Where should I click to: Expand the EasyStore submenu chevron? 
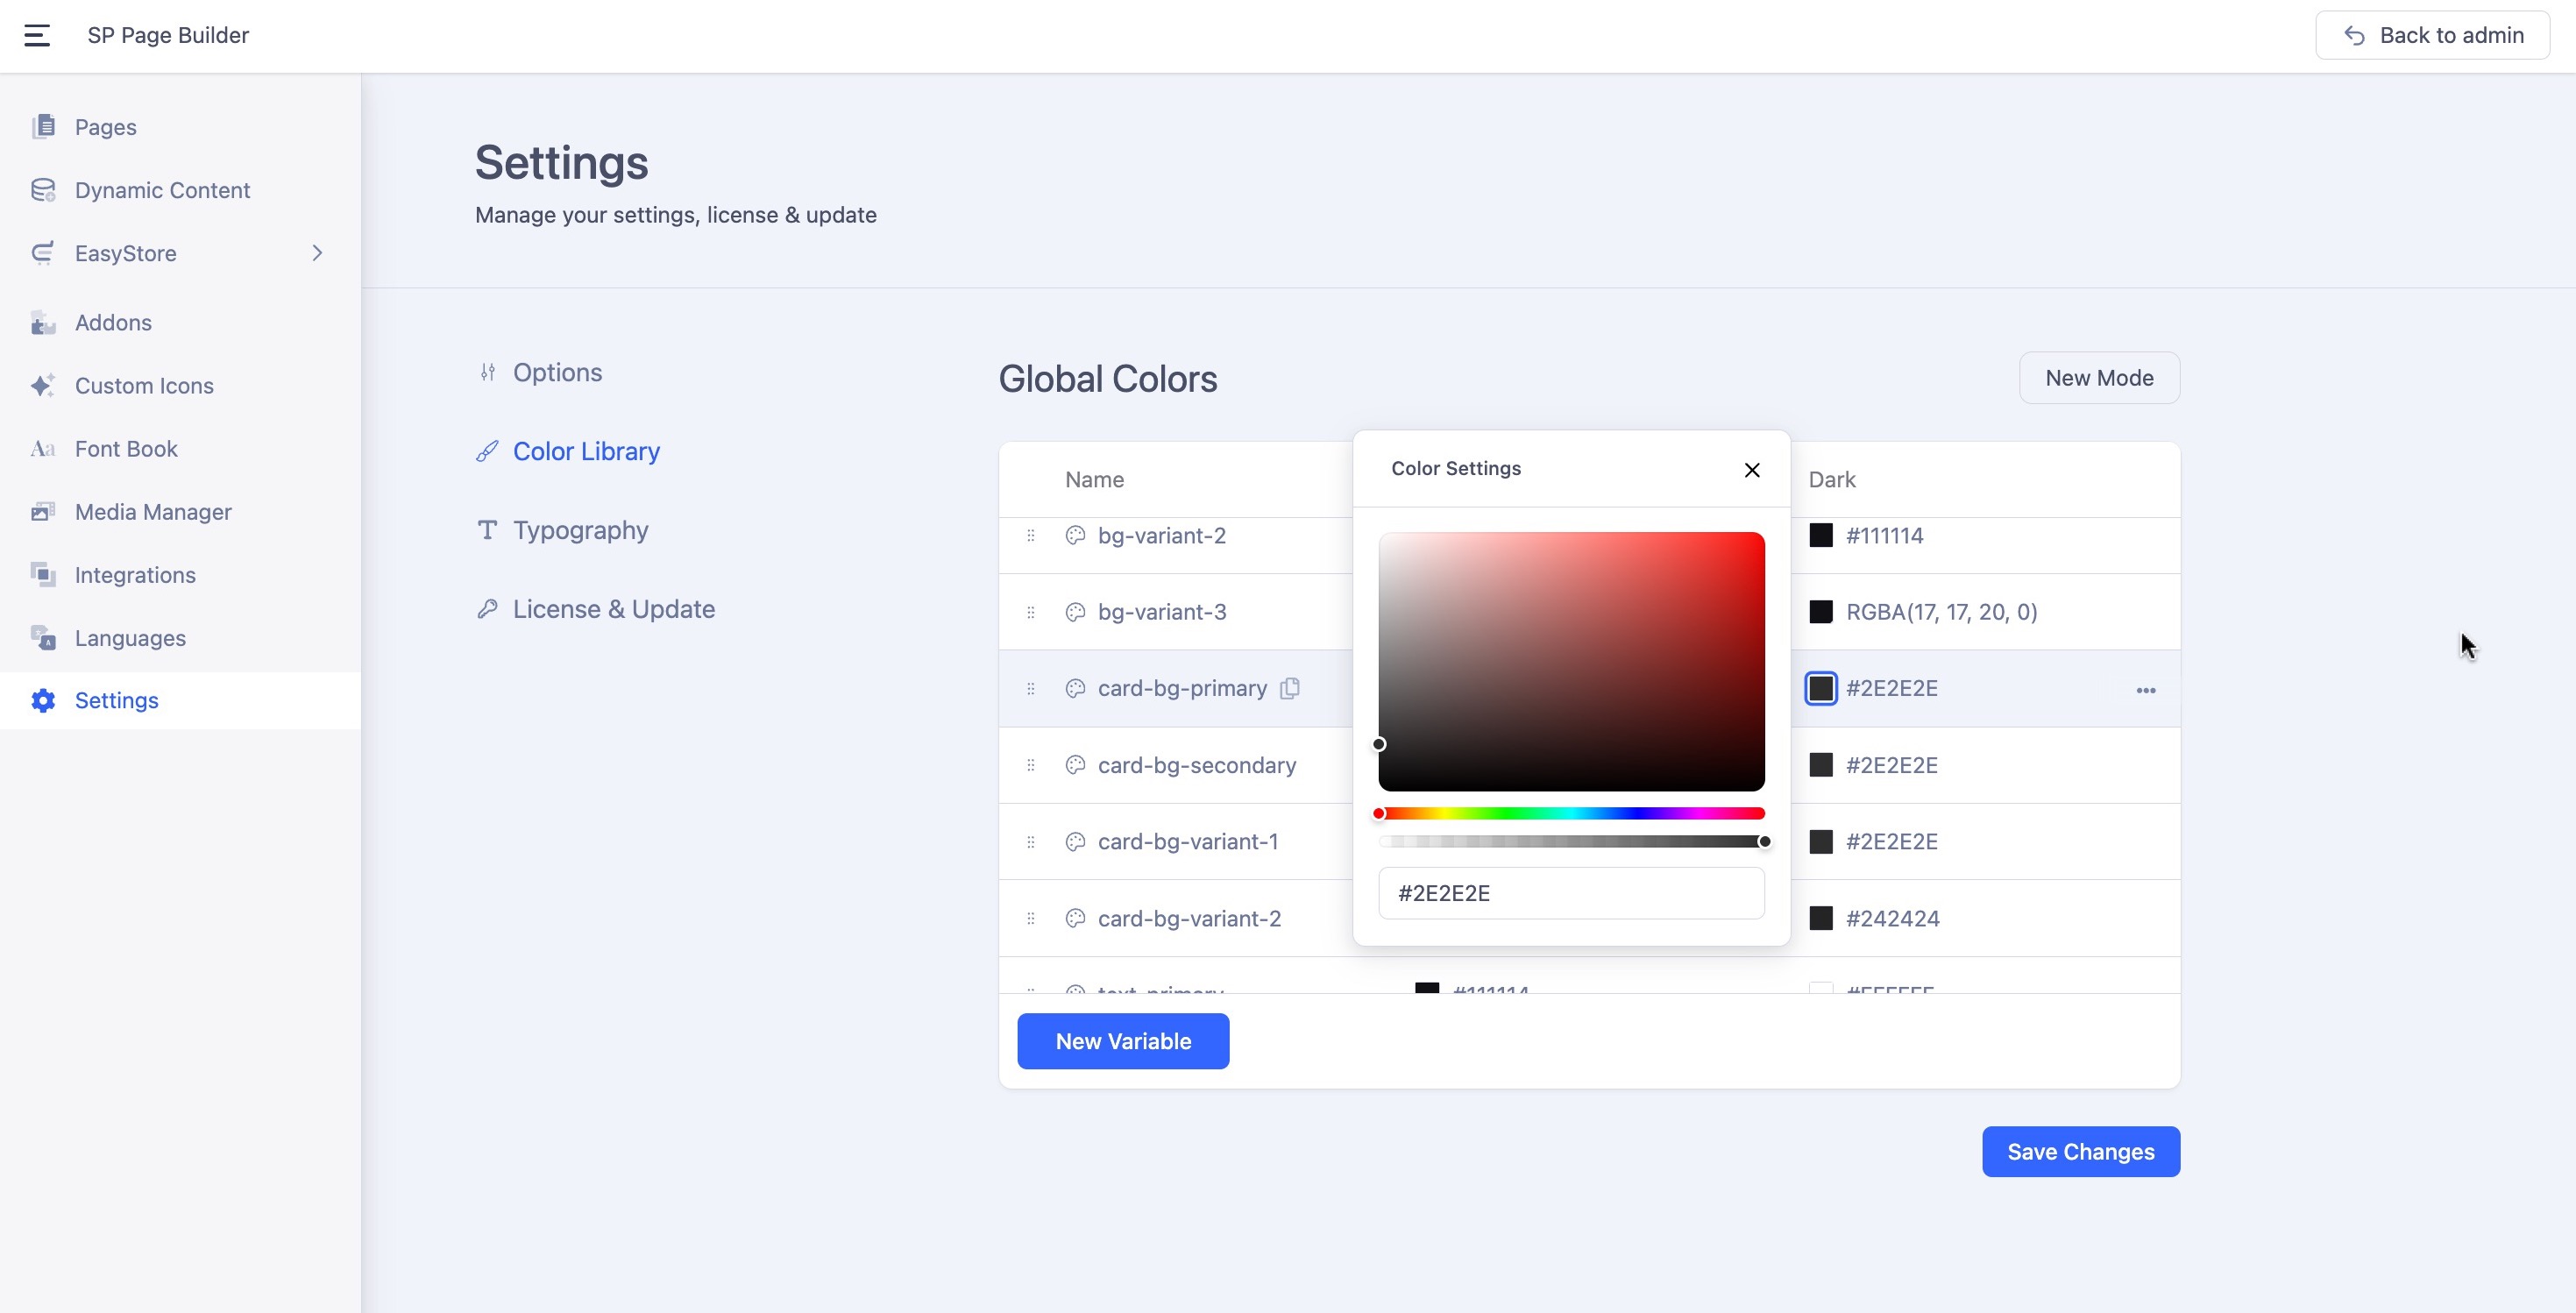tap(317, 253)
